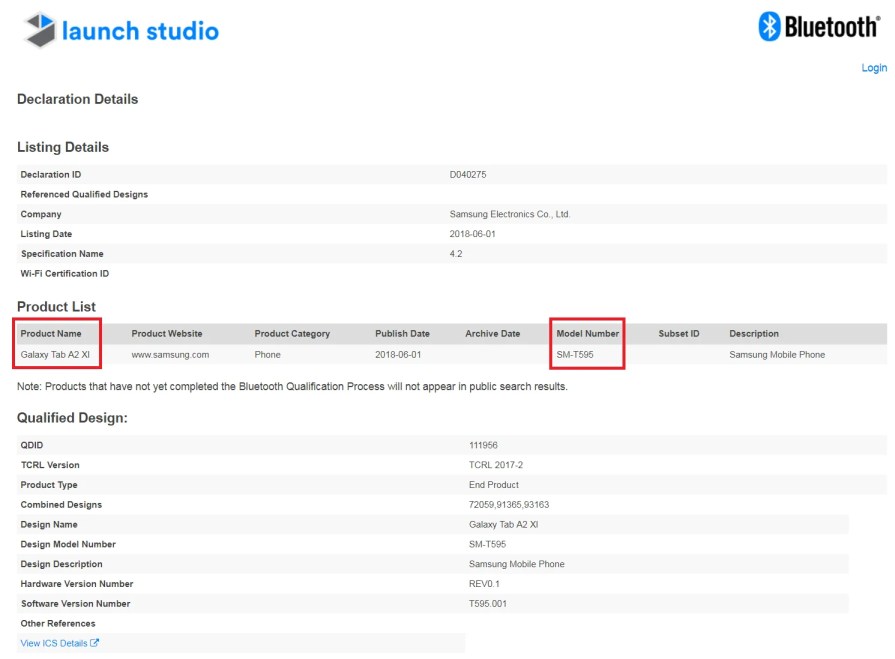This screenshot has height=659, width=895.
Task: Click the Referenced Qualified Designs label
Action: (84, 195)
